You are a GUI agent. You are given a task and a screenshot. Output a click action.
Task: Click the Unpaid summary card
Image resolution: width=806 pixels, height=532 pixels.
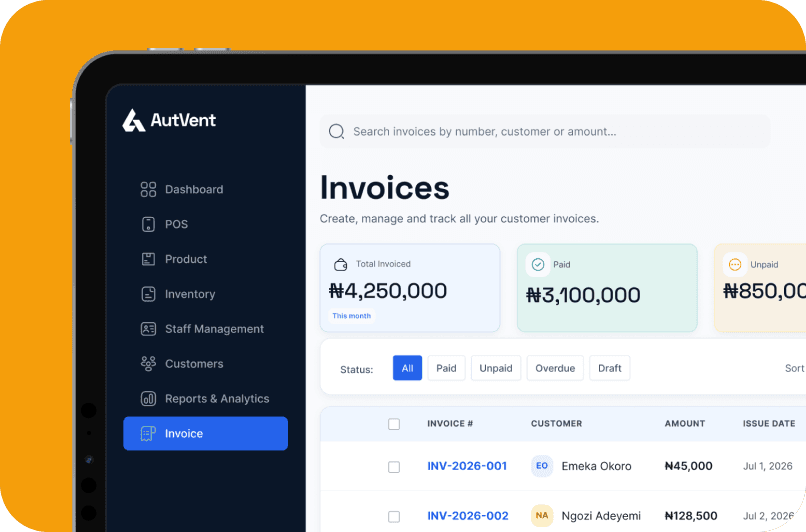click(x=760, y=288)
